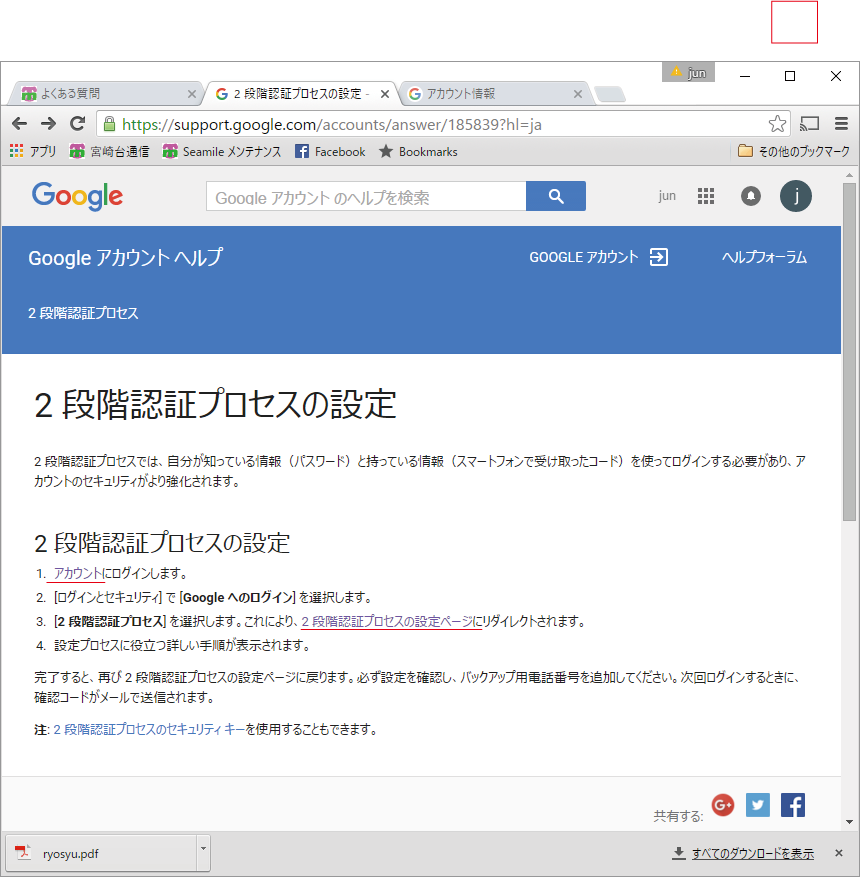Focus the Google アカウント help search box

(x=366, y=196)
